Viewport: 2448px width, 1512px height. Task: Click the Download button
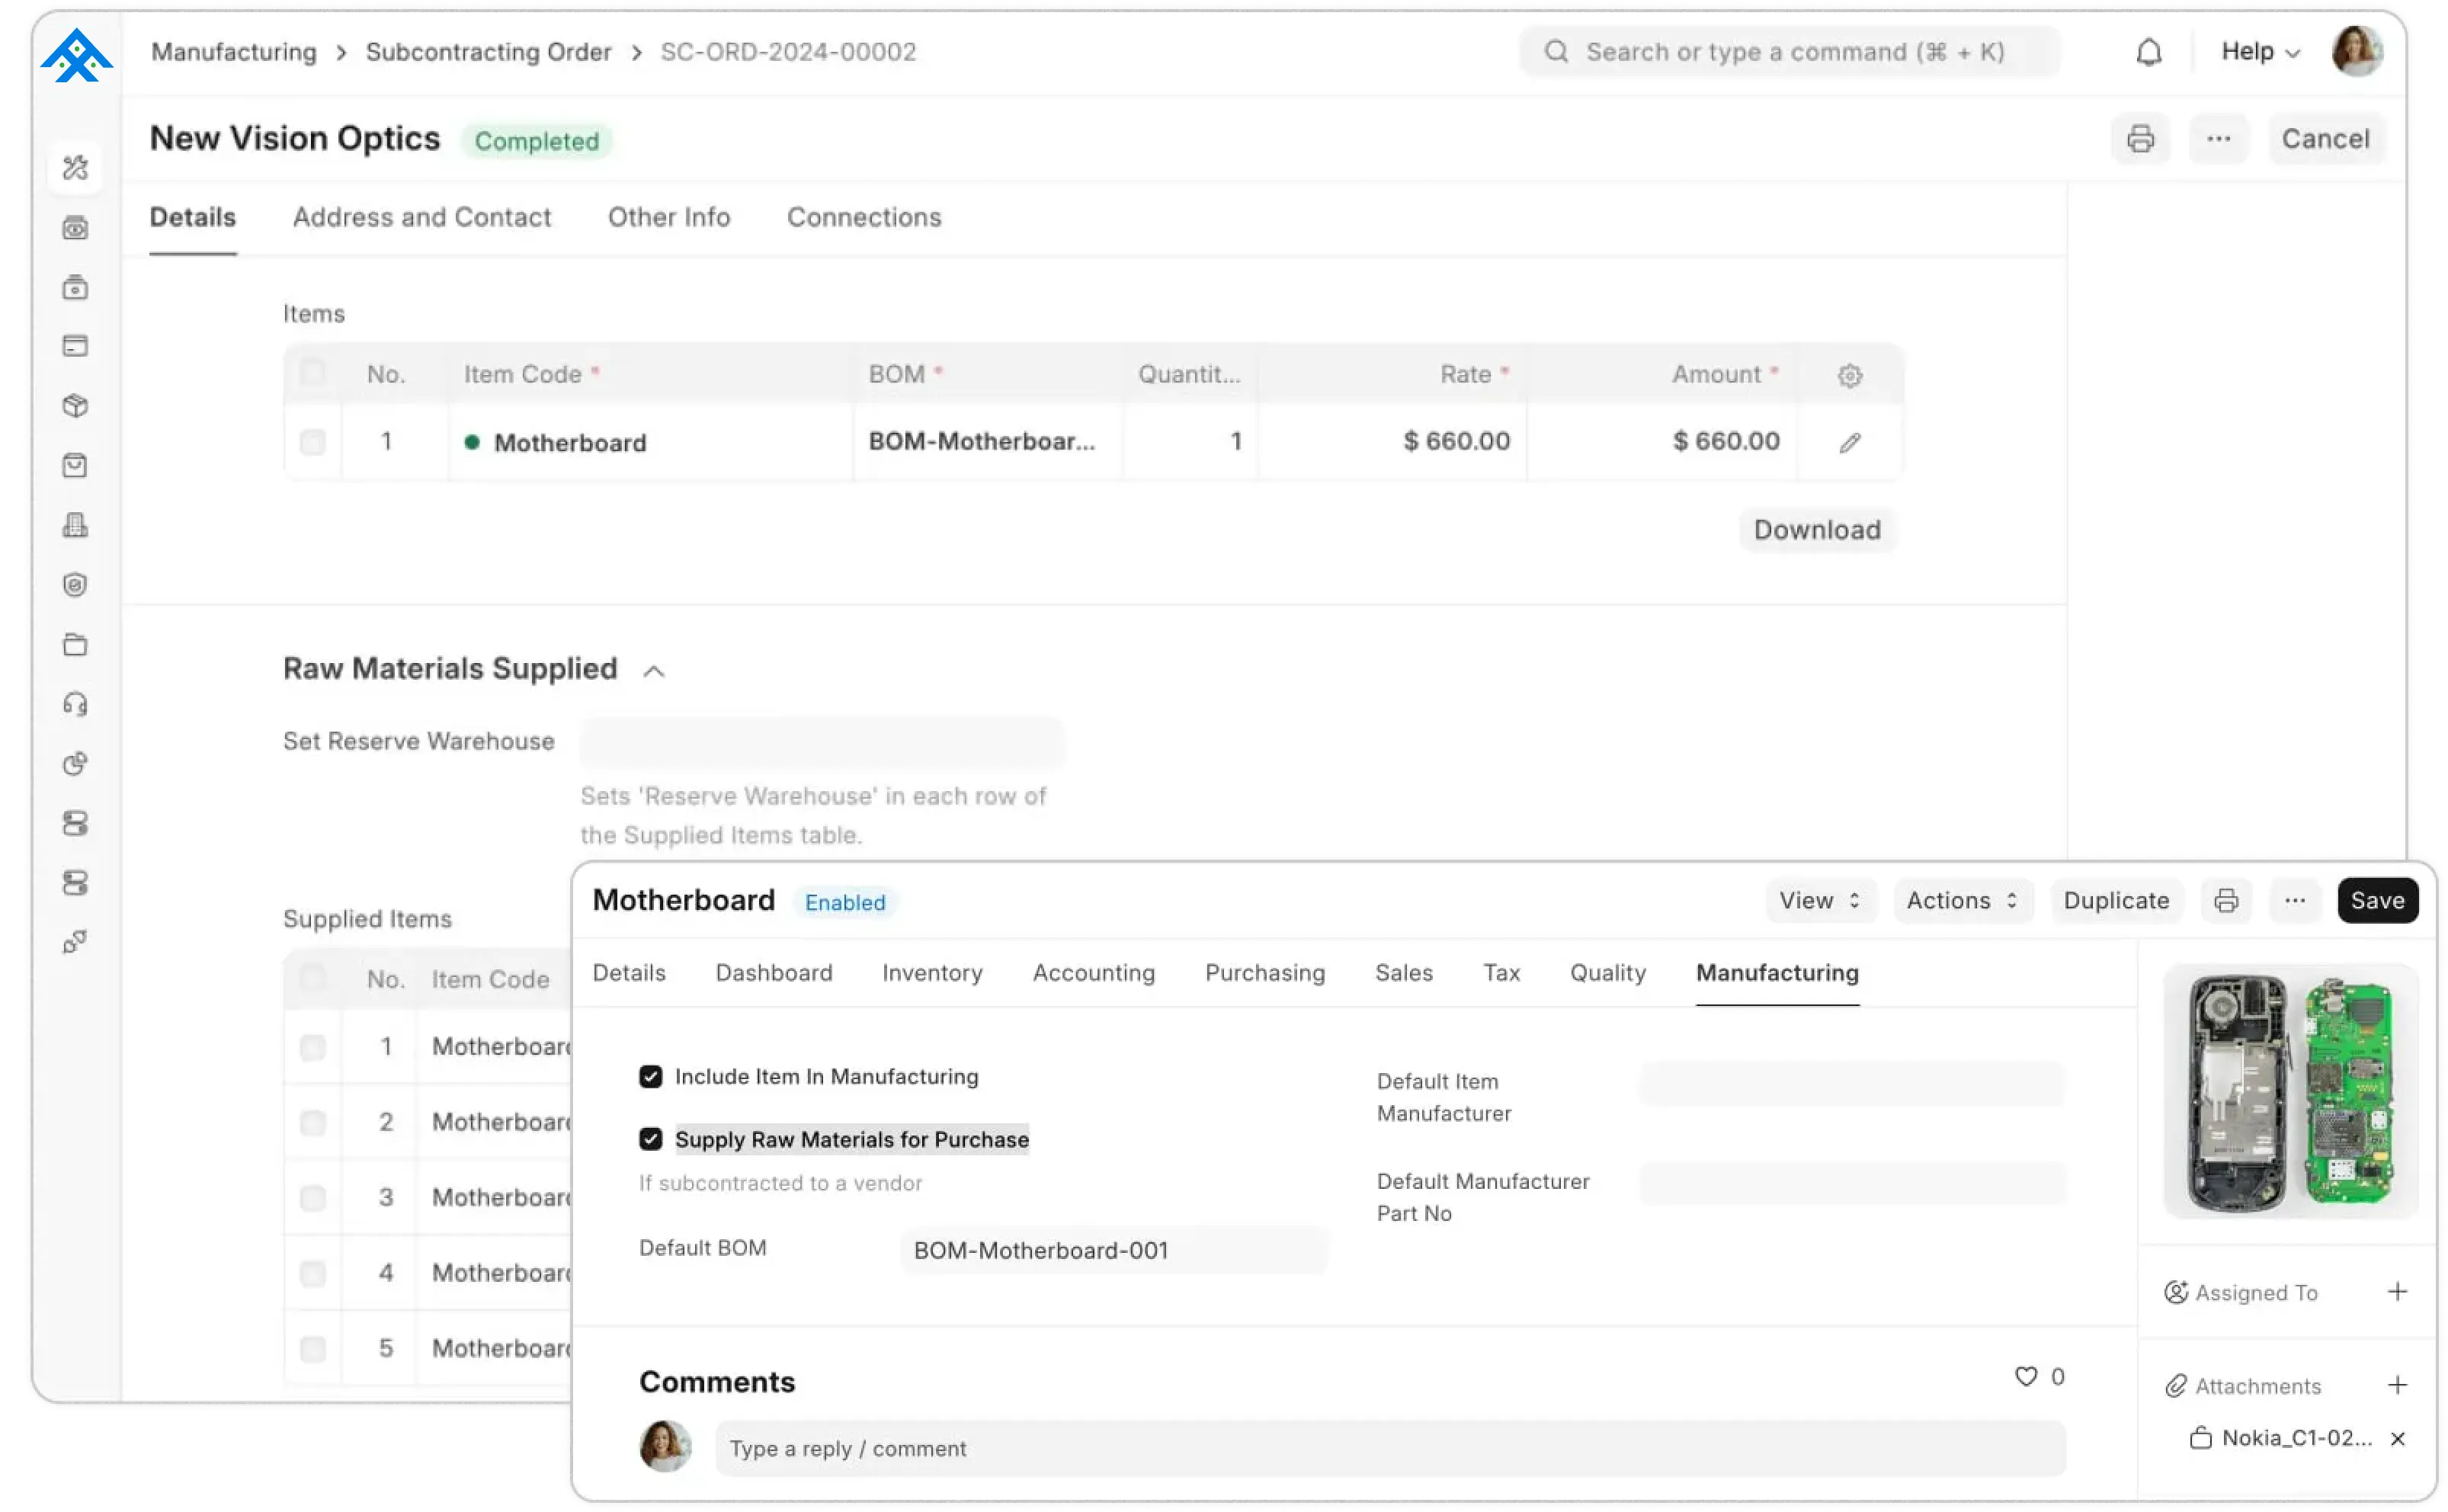click(x=1816, y=529)
